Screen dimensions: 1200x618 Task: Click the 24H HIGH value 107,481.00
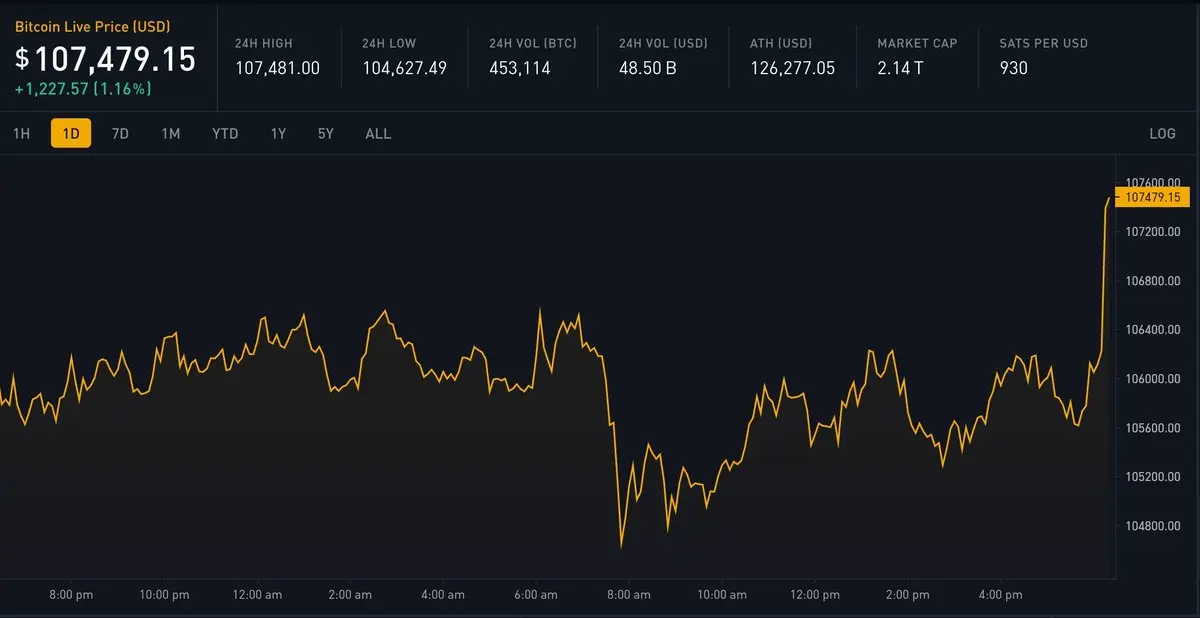[x=277, y=68]
